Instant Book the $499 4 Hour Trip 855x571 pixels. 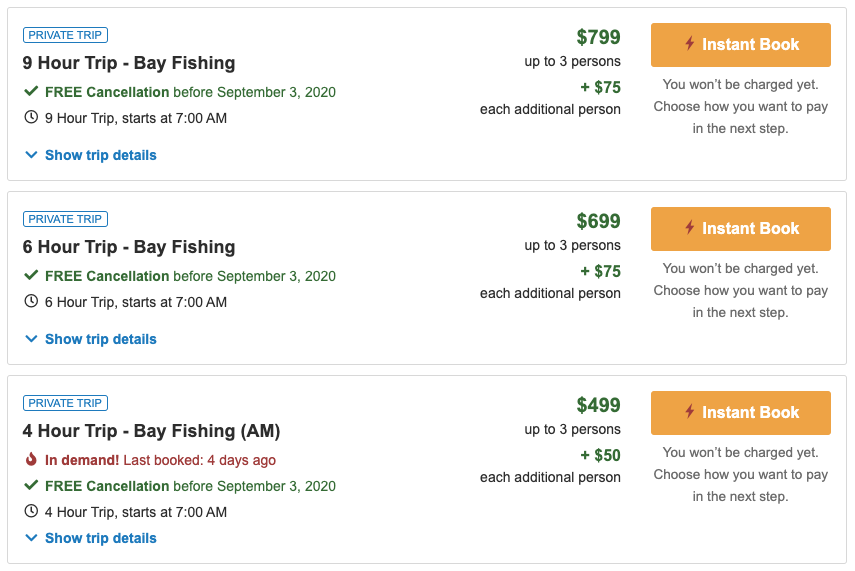pyautogui.click(x=740, y=412)
